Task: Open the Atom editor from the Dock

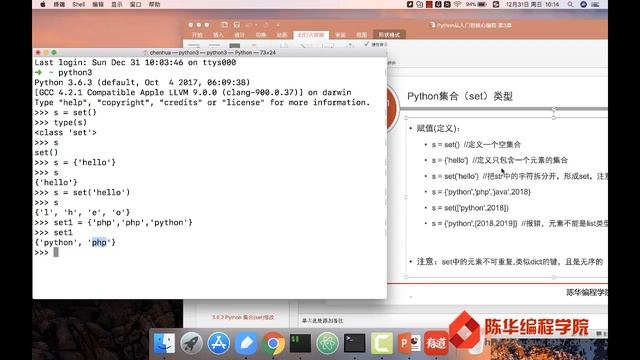Action: coord(327,343)
